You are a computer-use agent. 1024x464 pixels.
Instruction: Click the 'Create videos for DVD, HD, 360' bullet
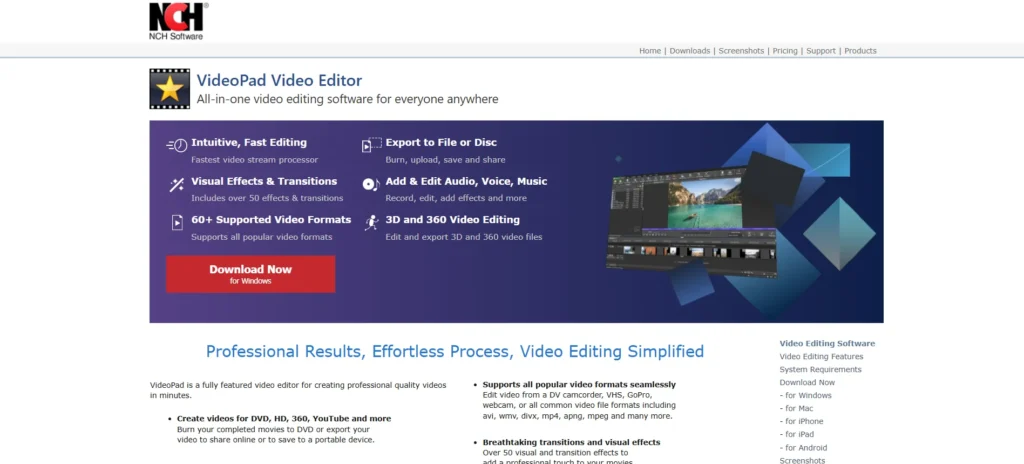[x=284, y=418]
